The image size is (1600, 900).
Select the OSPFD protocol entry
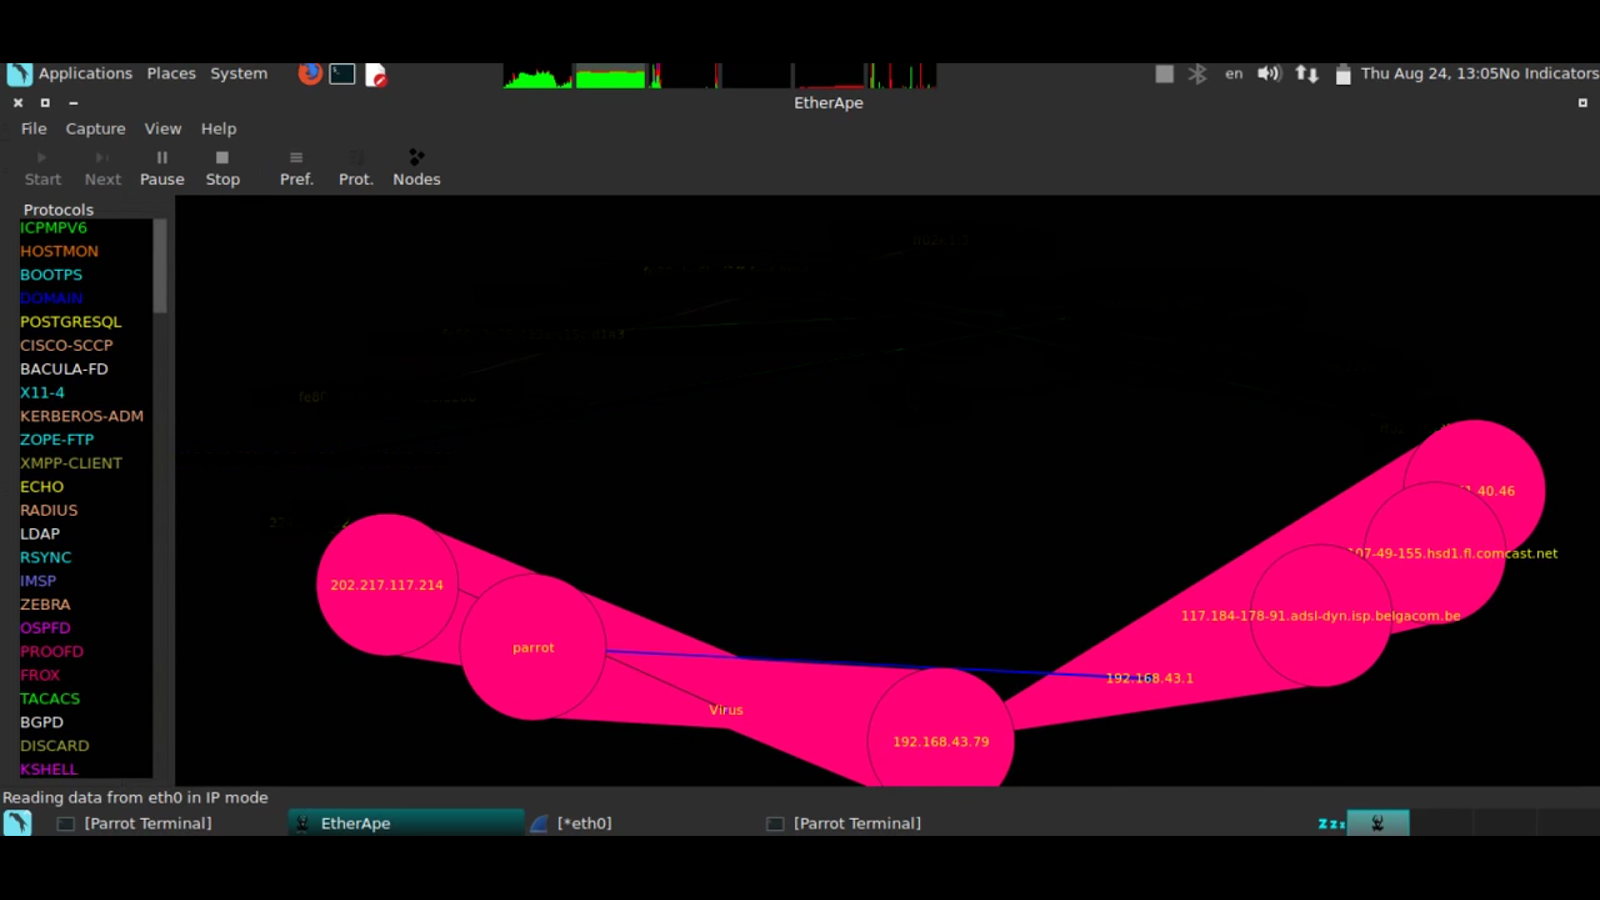45,627
